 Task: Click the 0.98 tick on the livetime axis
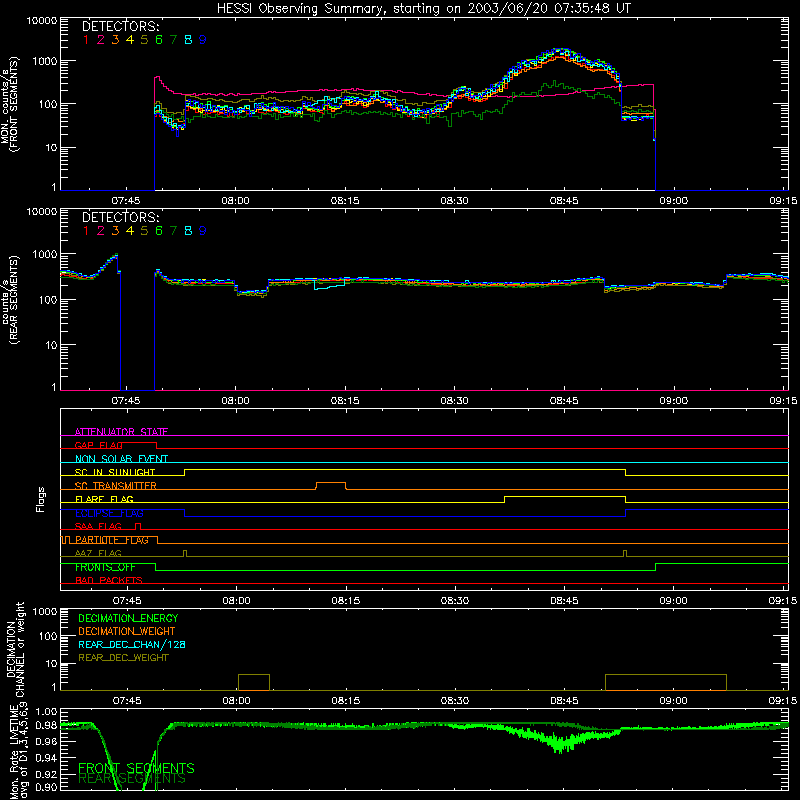[47, 725]
